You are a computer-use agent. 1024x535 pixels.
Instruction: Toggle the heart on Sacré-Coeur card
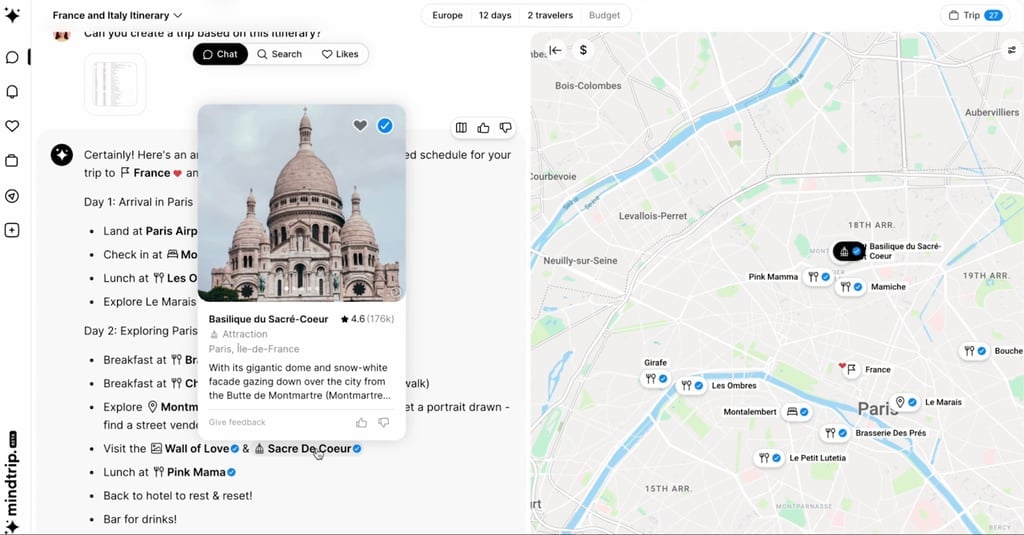[360, 125]
